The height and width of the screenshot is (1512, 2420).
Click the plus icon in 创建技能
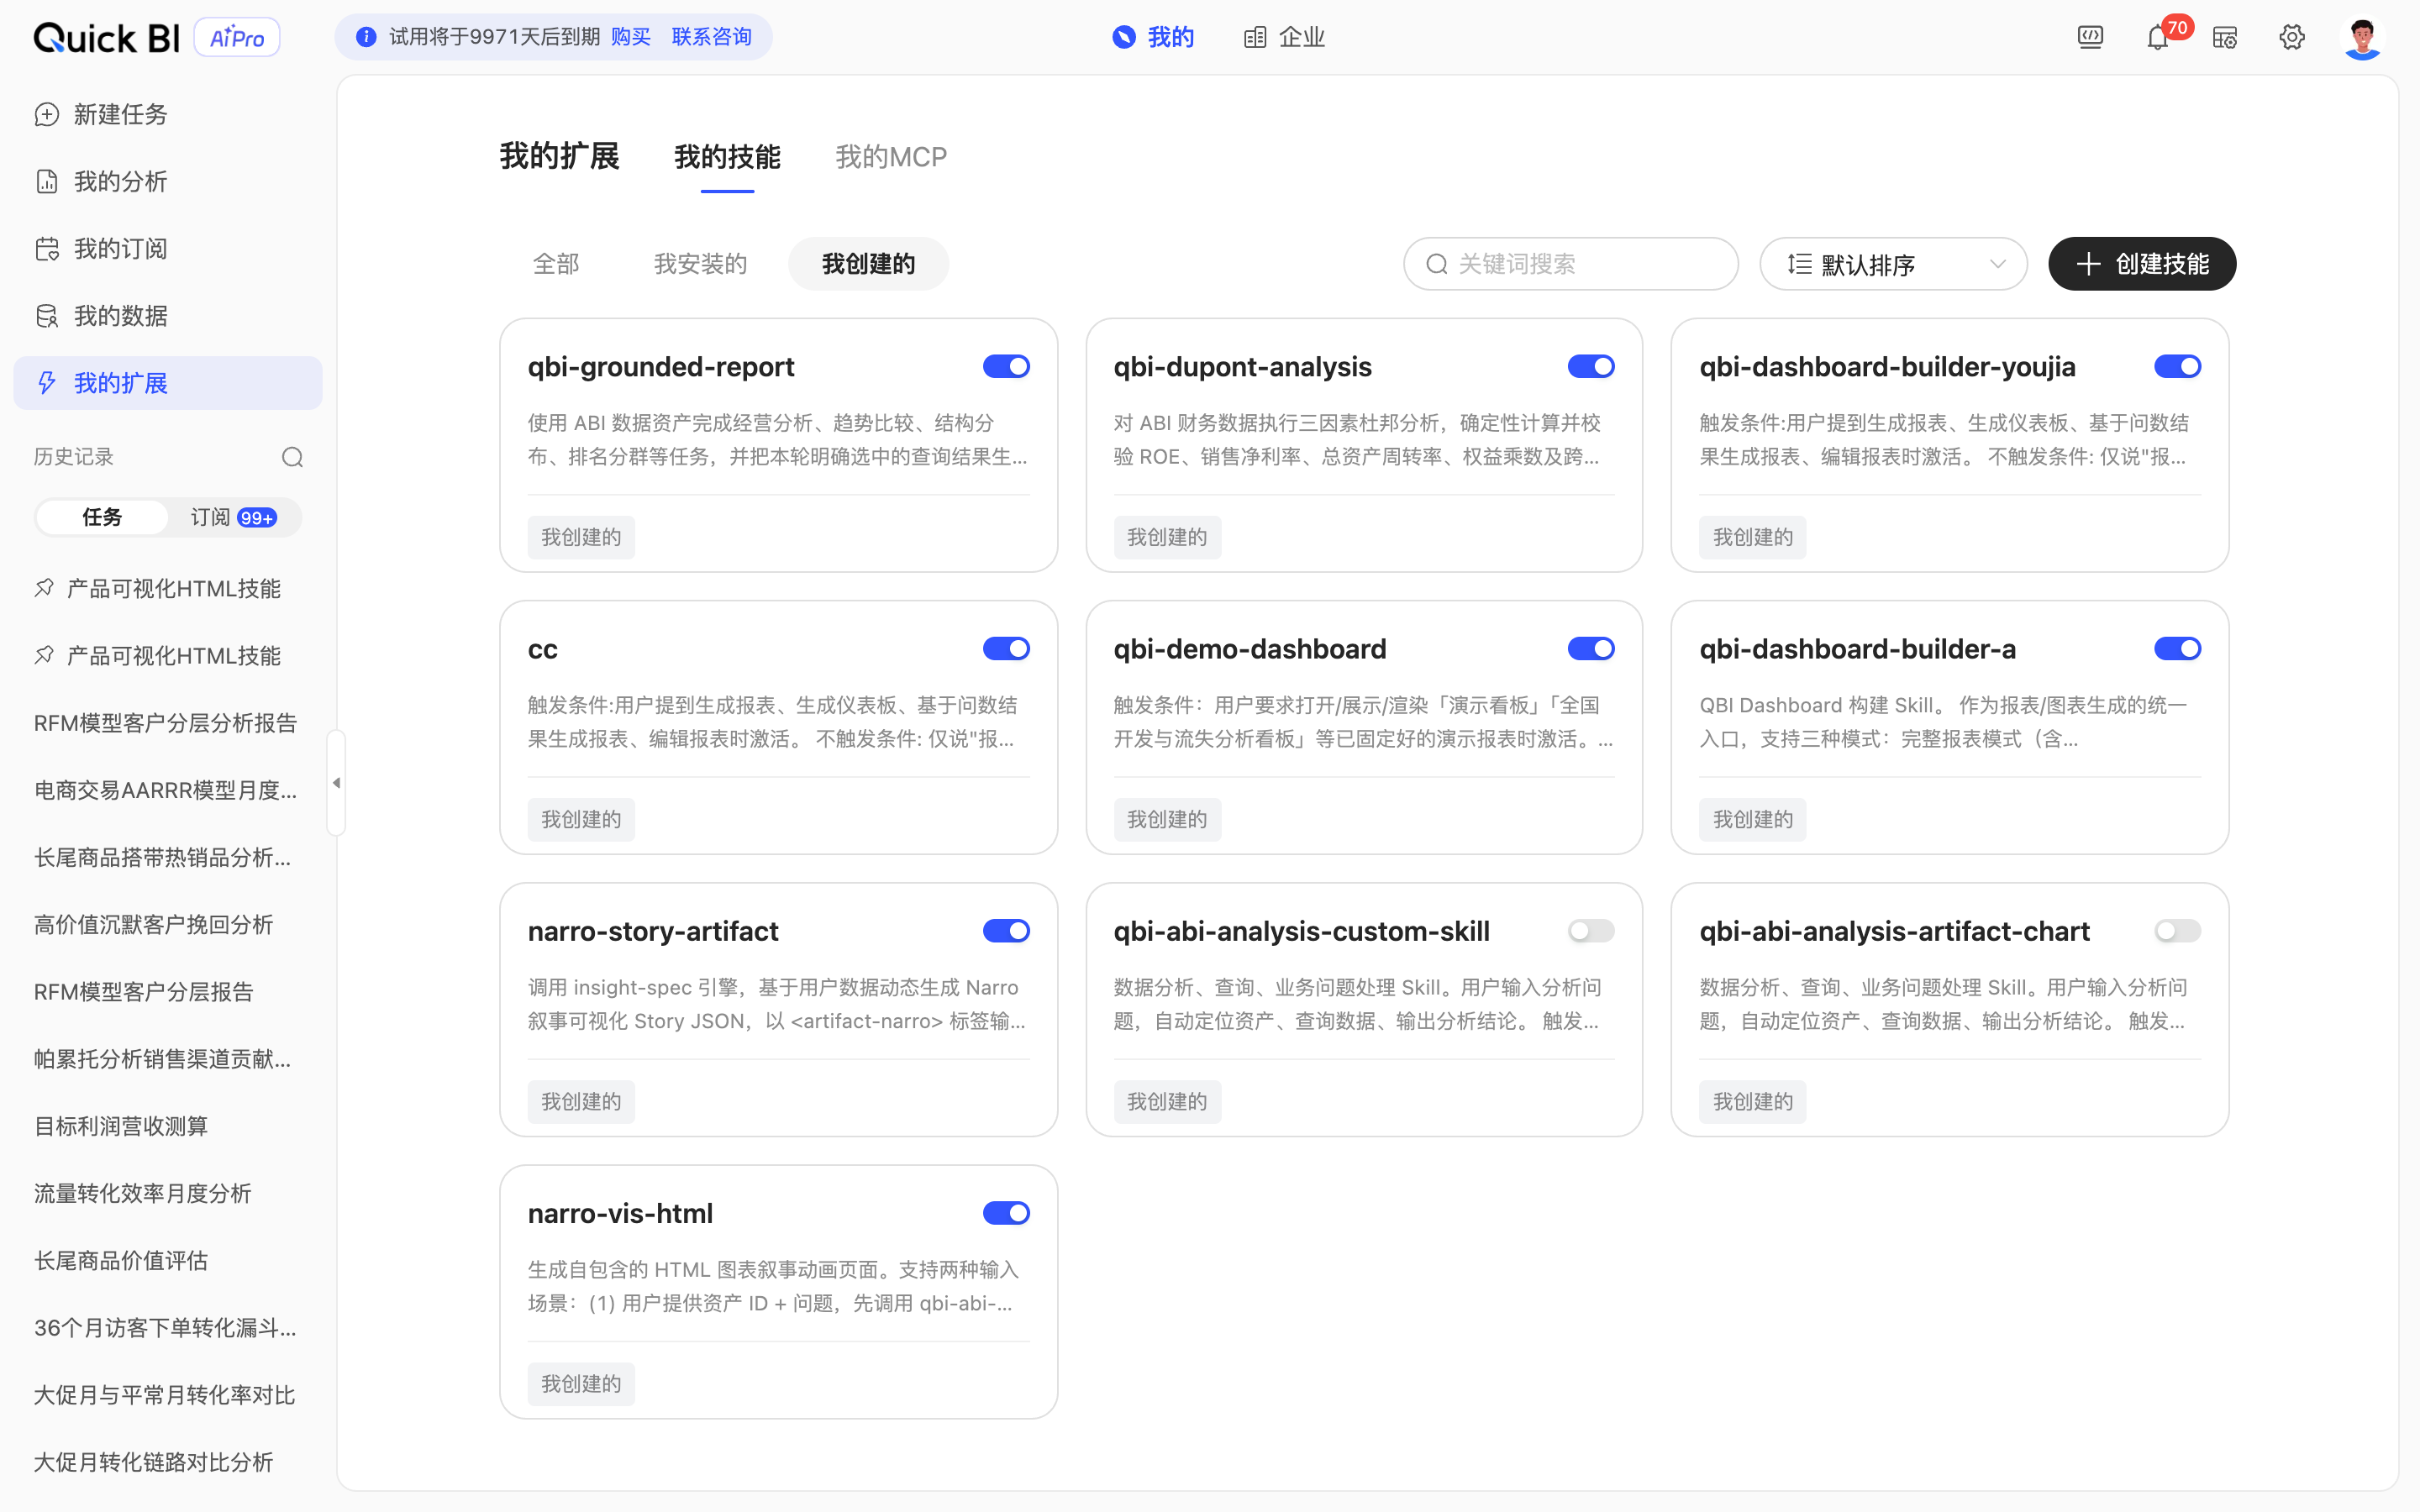tap(2088, 264)
